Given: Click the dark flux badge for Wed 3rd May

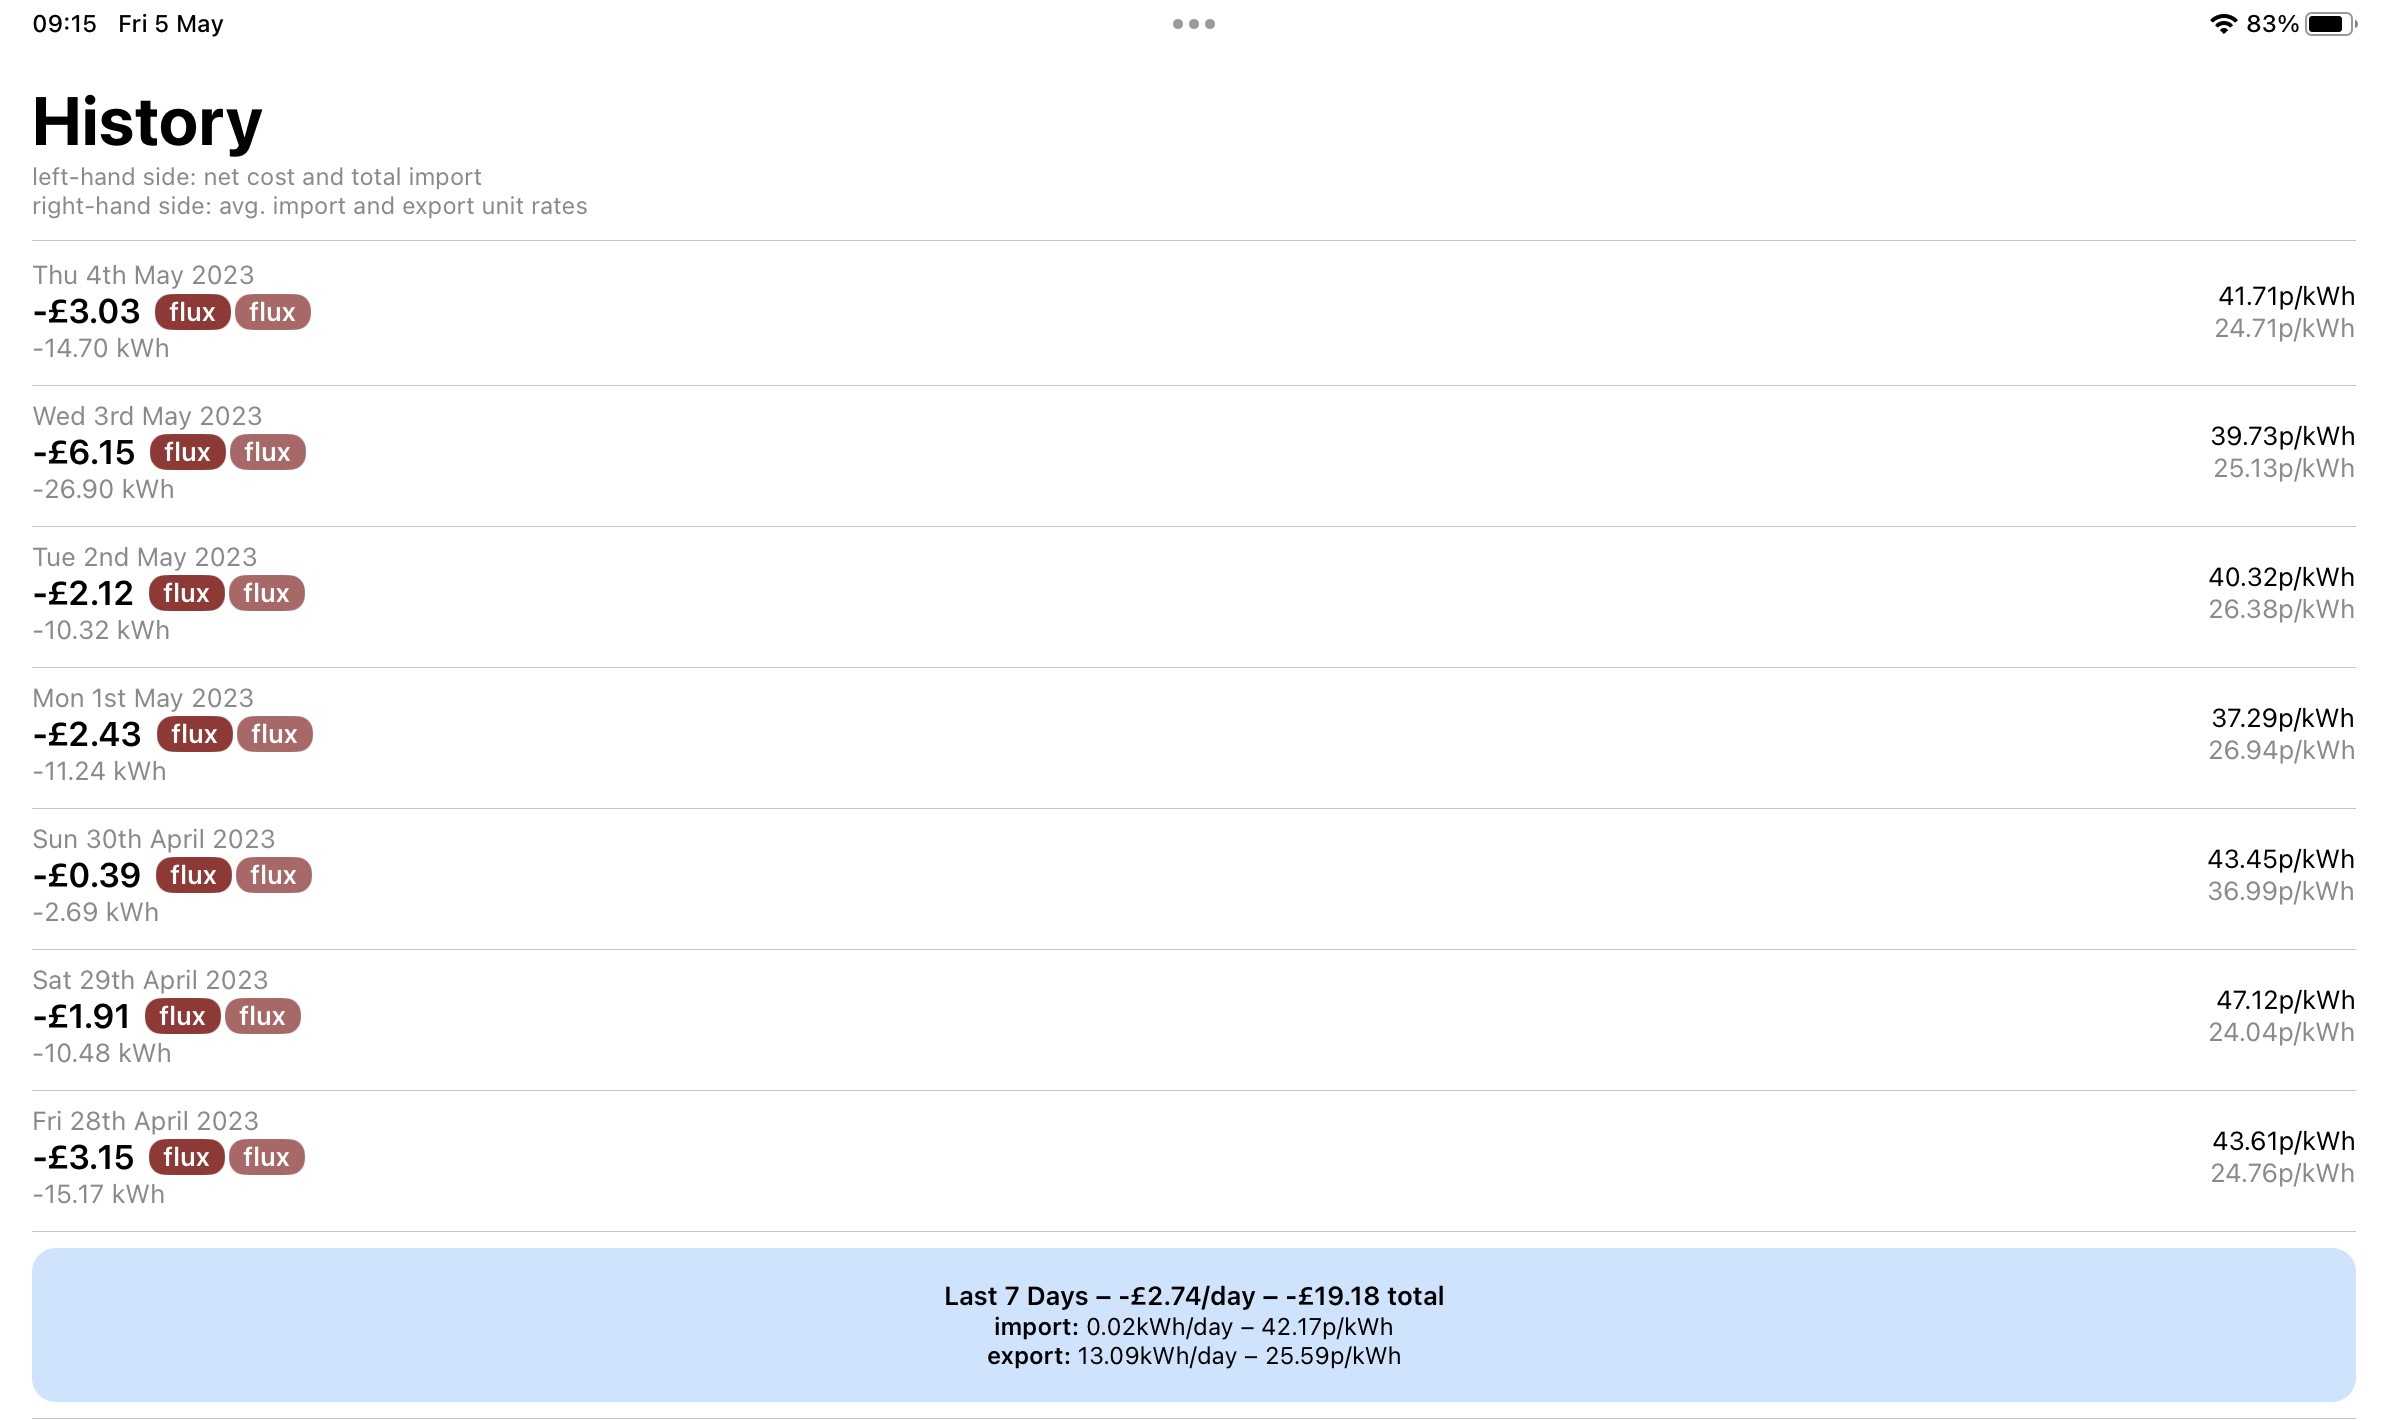Looking at the screenshot, I should point(187,452).
